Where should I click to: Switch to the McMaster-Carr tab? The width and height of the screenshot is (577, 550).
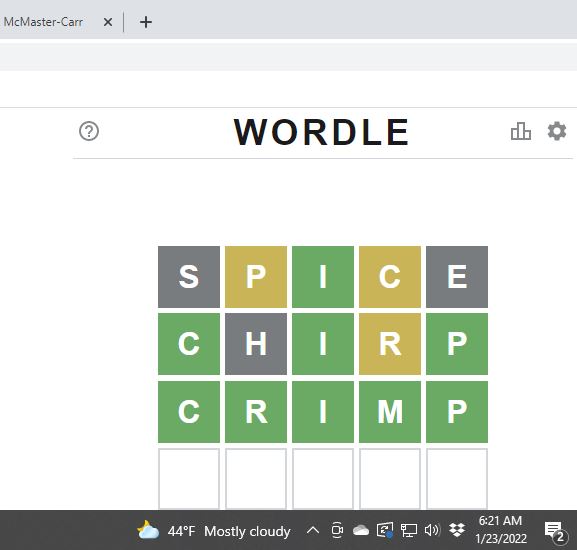click(x=43, y=22)
